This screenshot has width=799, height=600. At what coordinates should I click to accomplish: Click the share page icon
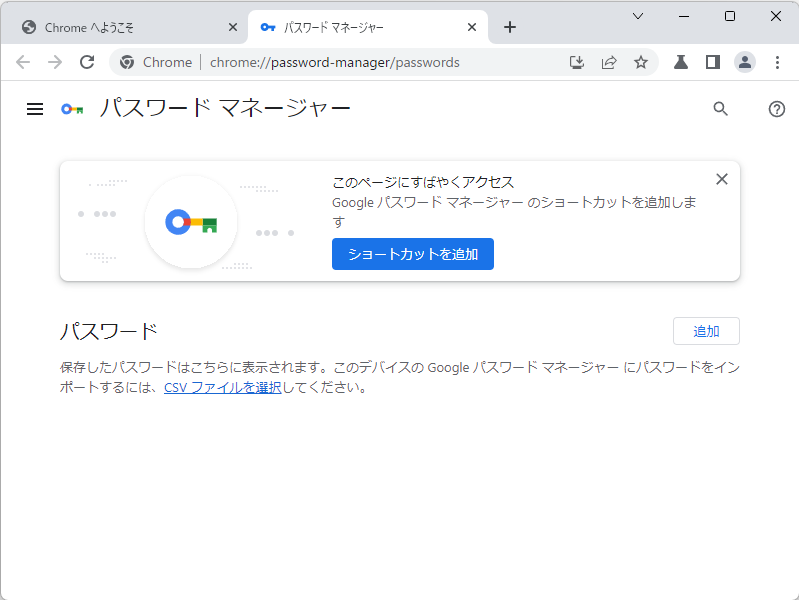(609, 62)
